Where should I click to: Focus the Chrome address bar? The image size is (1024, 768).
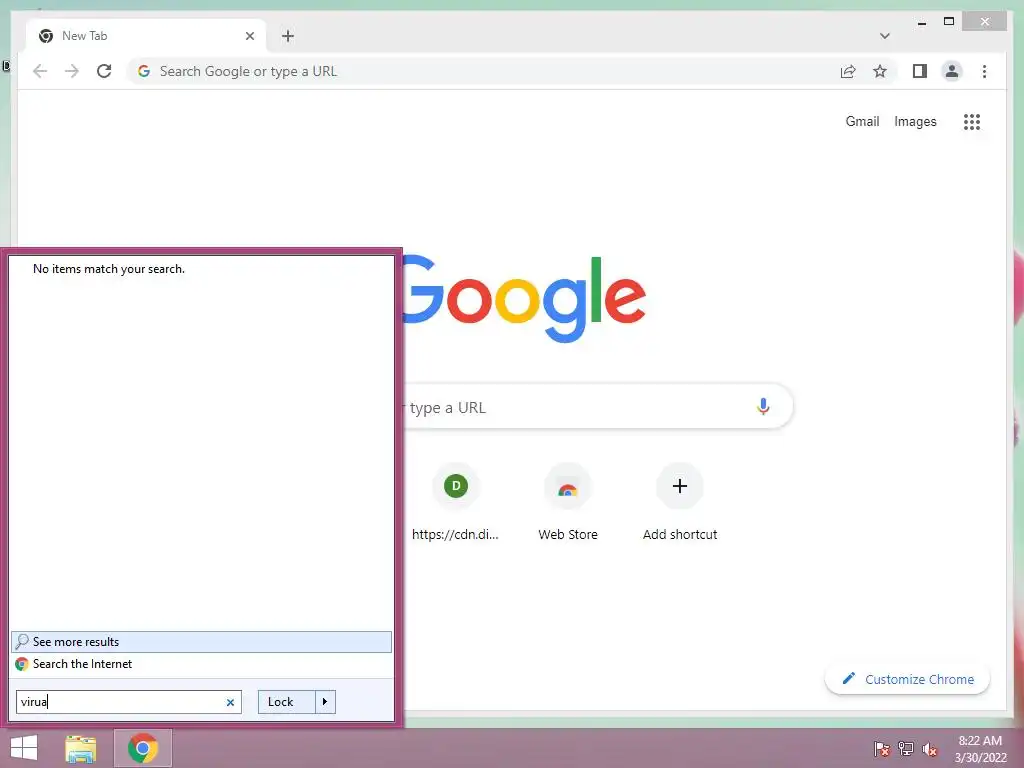(483, 71)
